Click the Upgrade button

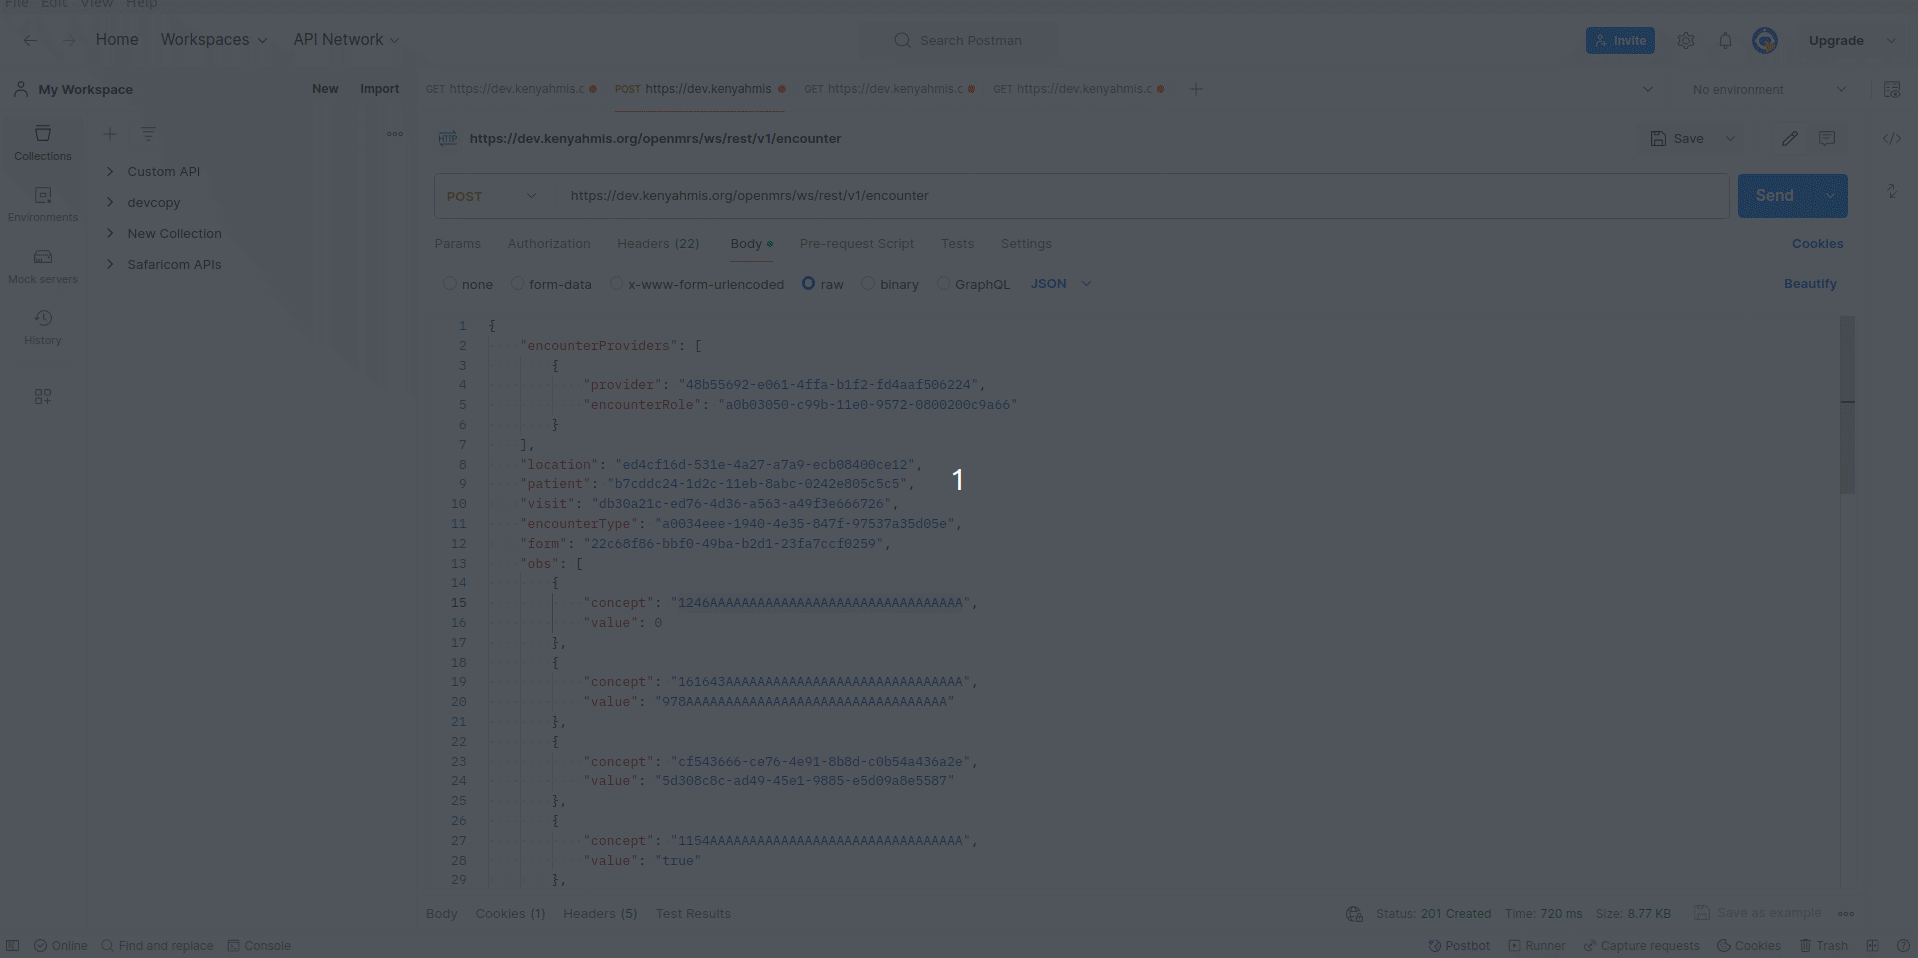click(1836, 41)
